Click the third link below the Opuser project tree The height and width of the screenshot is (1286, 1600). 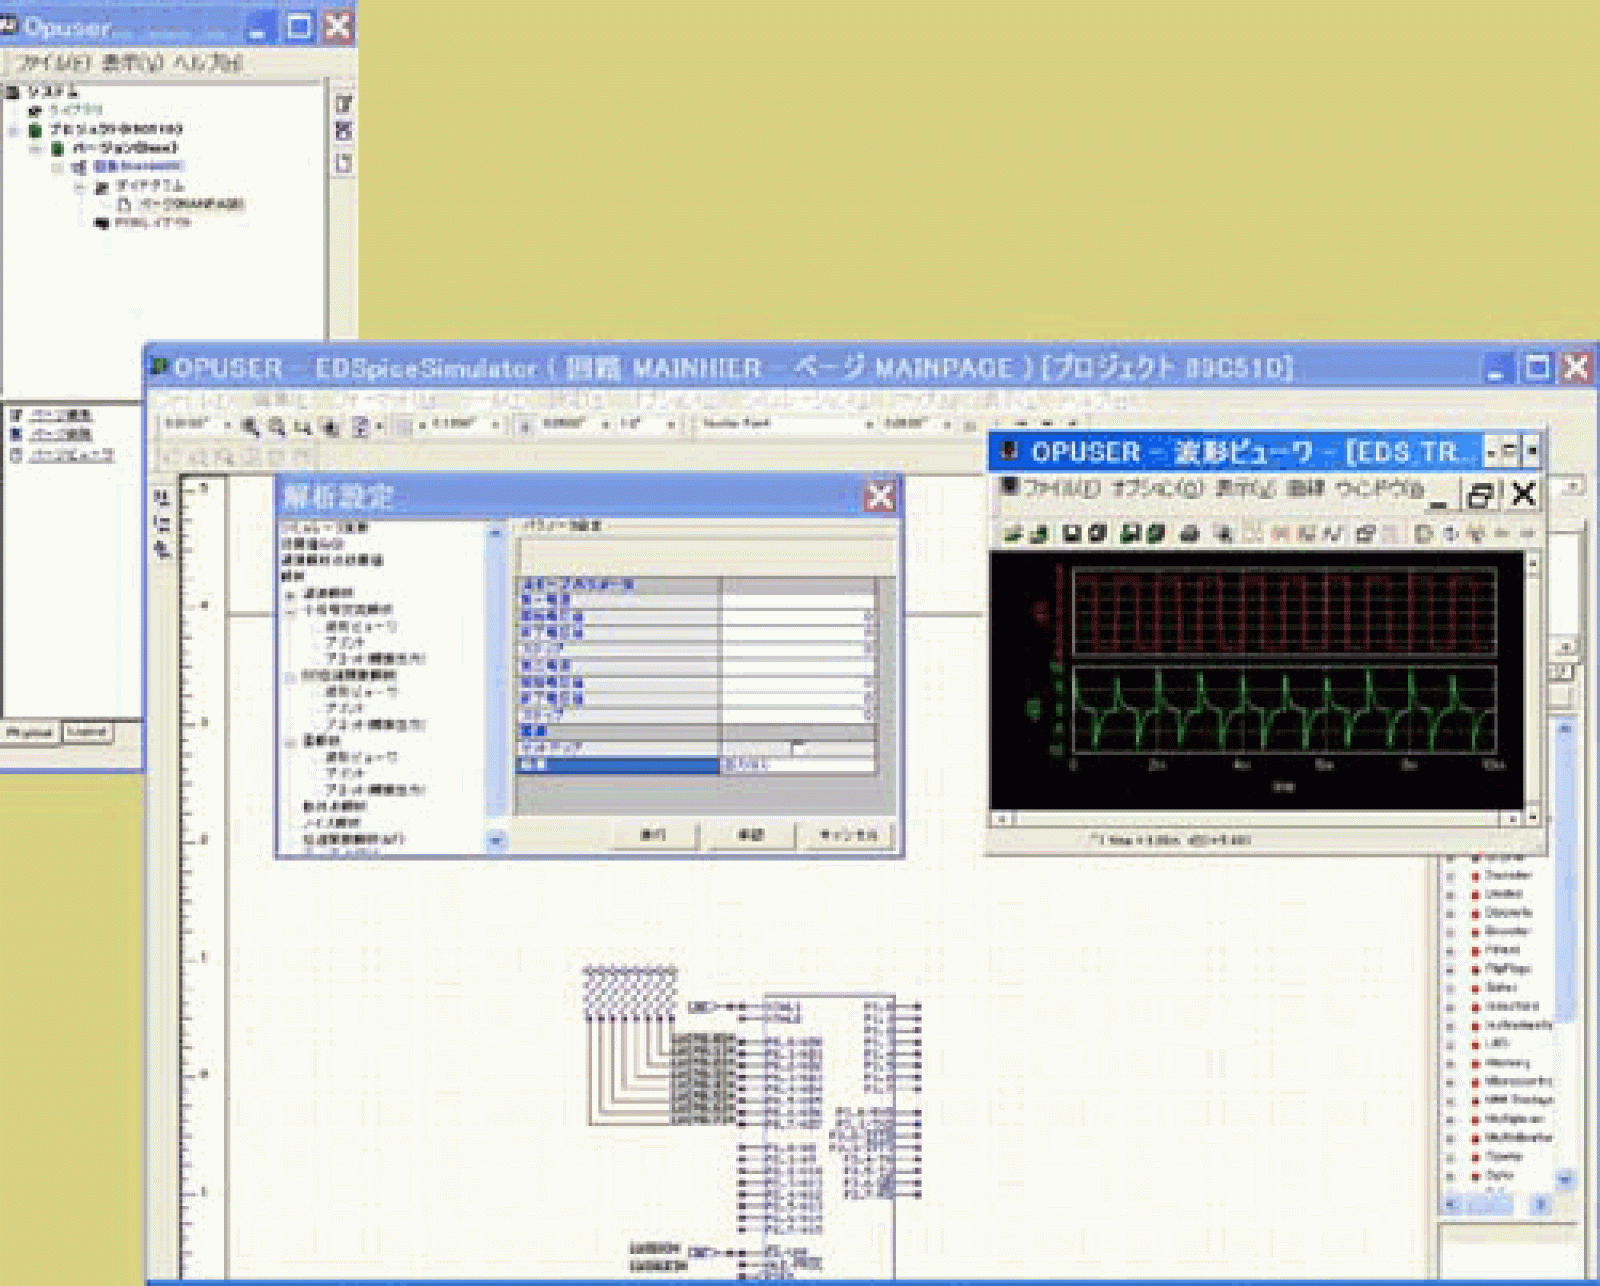(71, 455)
